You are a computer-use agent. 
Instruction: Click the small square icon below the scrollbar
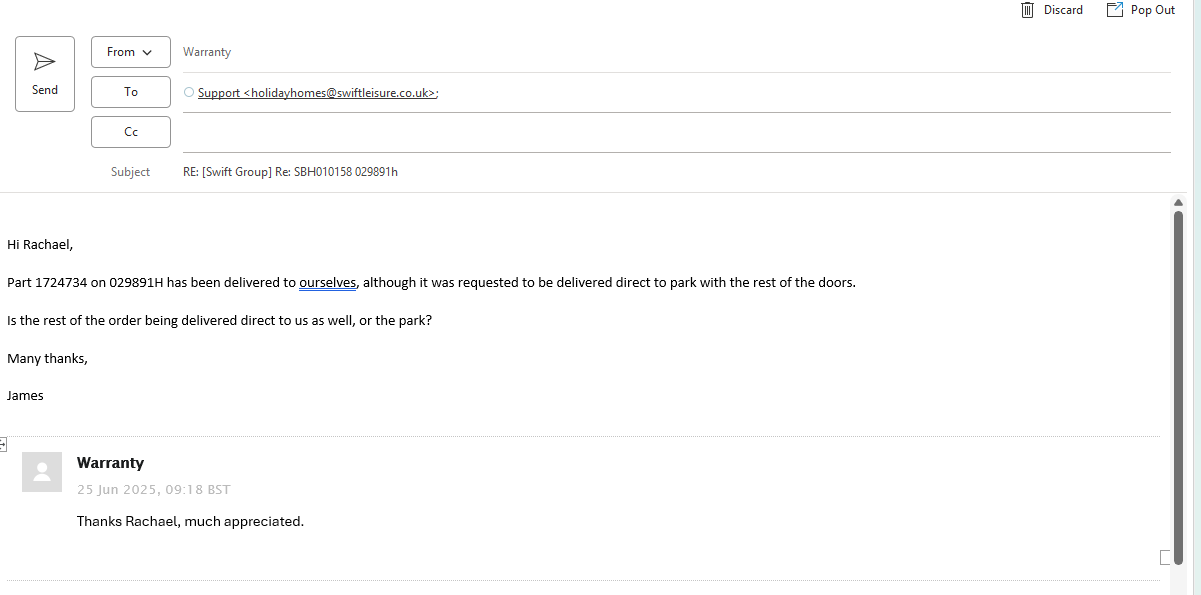[x=1164, y=557]
